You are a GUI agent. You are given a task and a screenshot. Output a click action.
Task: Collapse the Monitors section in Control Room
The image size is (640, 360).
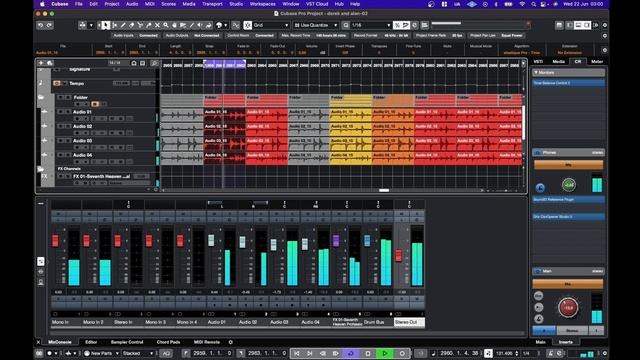[536, 73]
